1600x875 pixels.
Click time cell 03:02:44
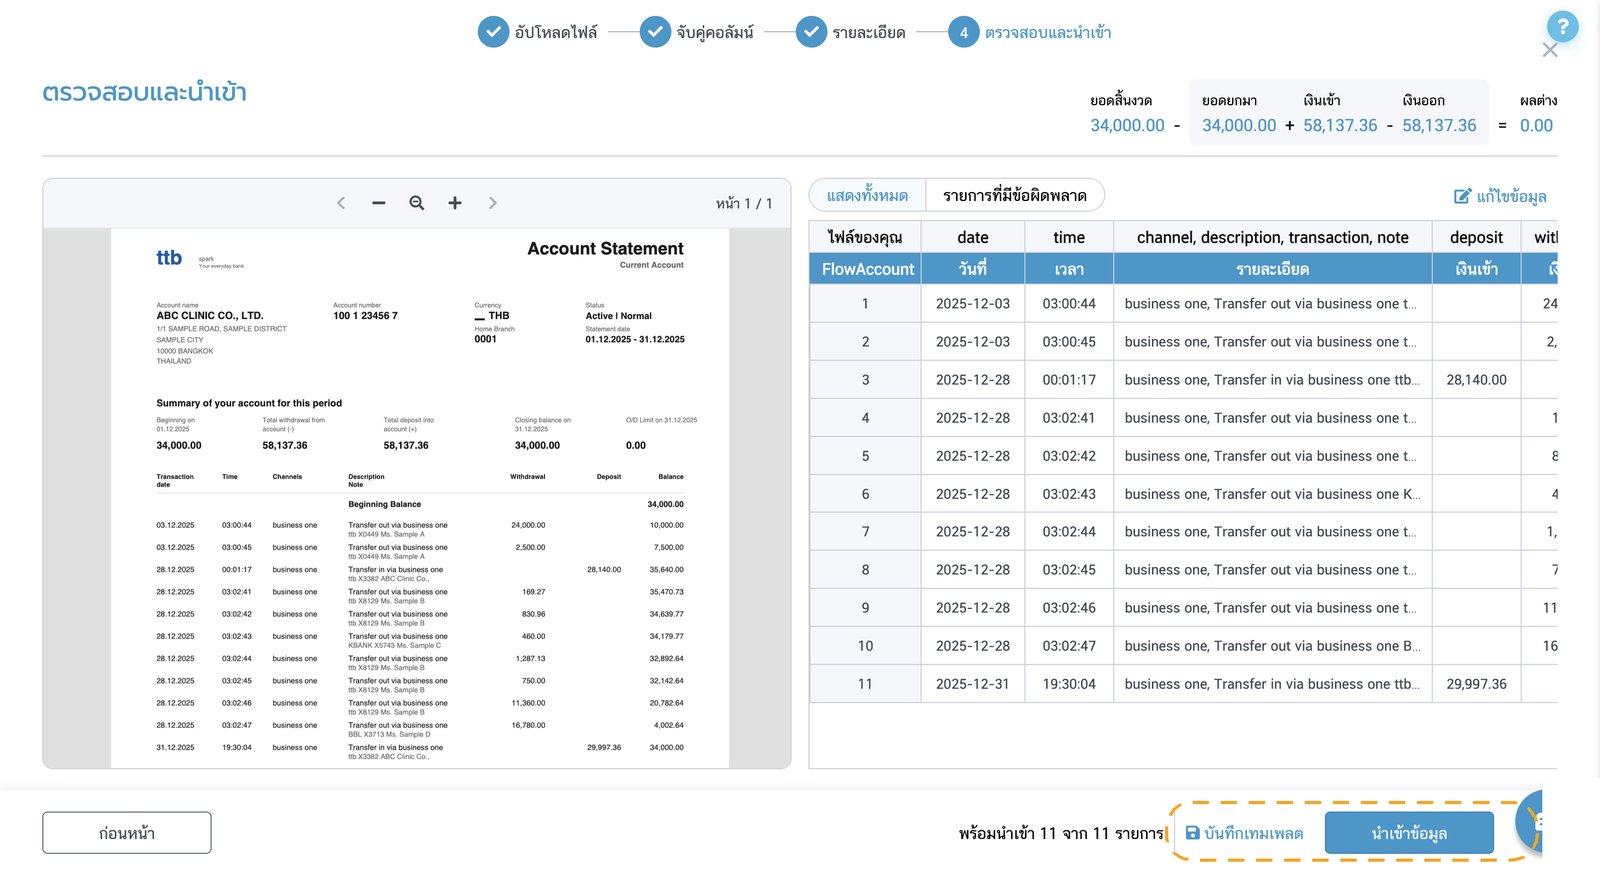1069,532
